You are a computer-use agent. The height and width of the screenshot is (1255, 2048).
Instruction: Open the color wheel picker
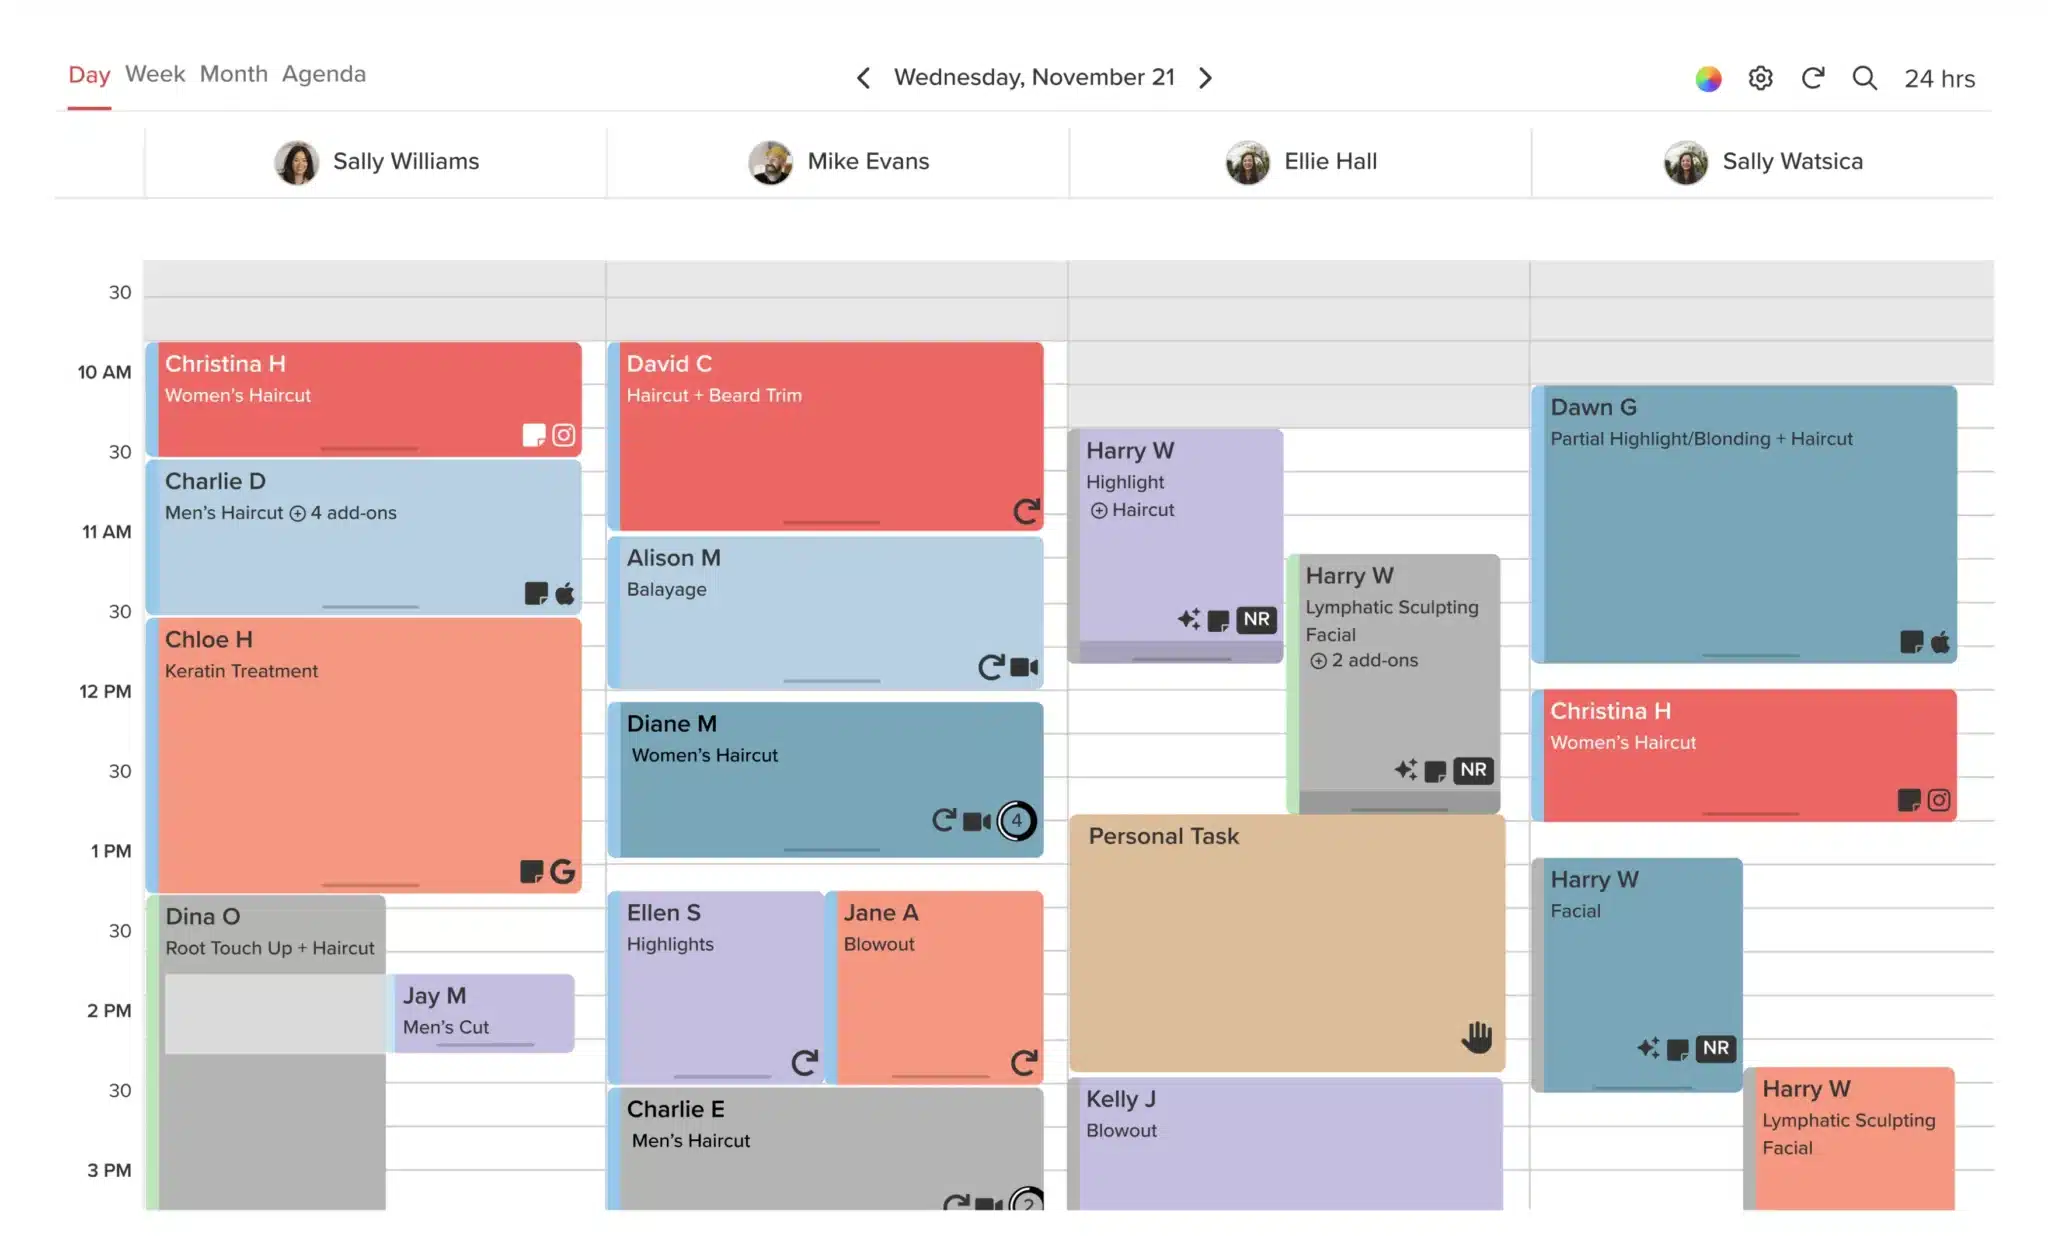(x=1708, y=78)
